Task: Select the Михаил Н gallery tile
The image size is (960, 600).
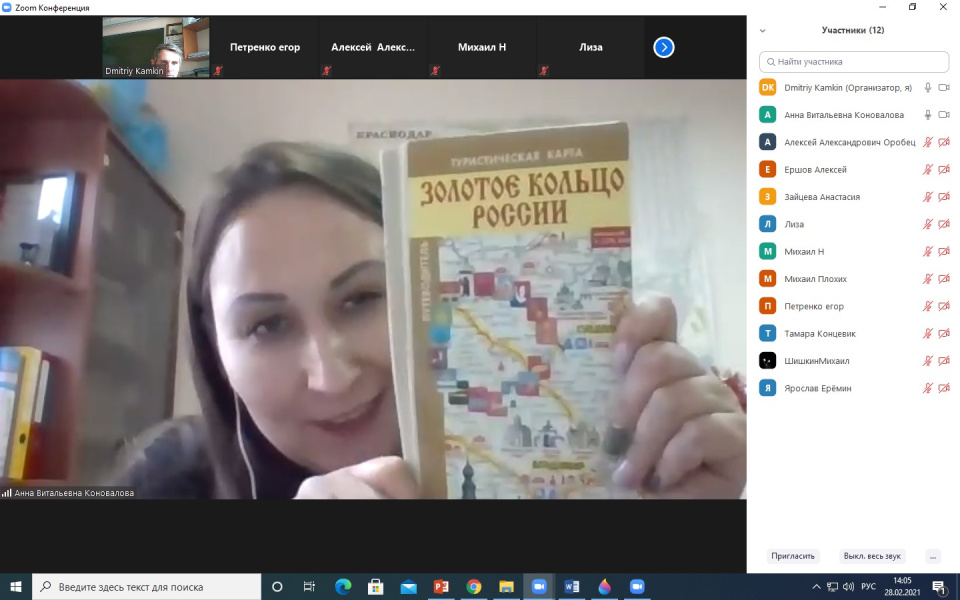Action: (482, 47)
